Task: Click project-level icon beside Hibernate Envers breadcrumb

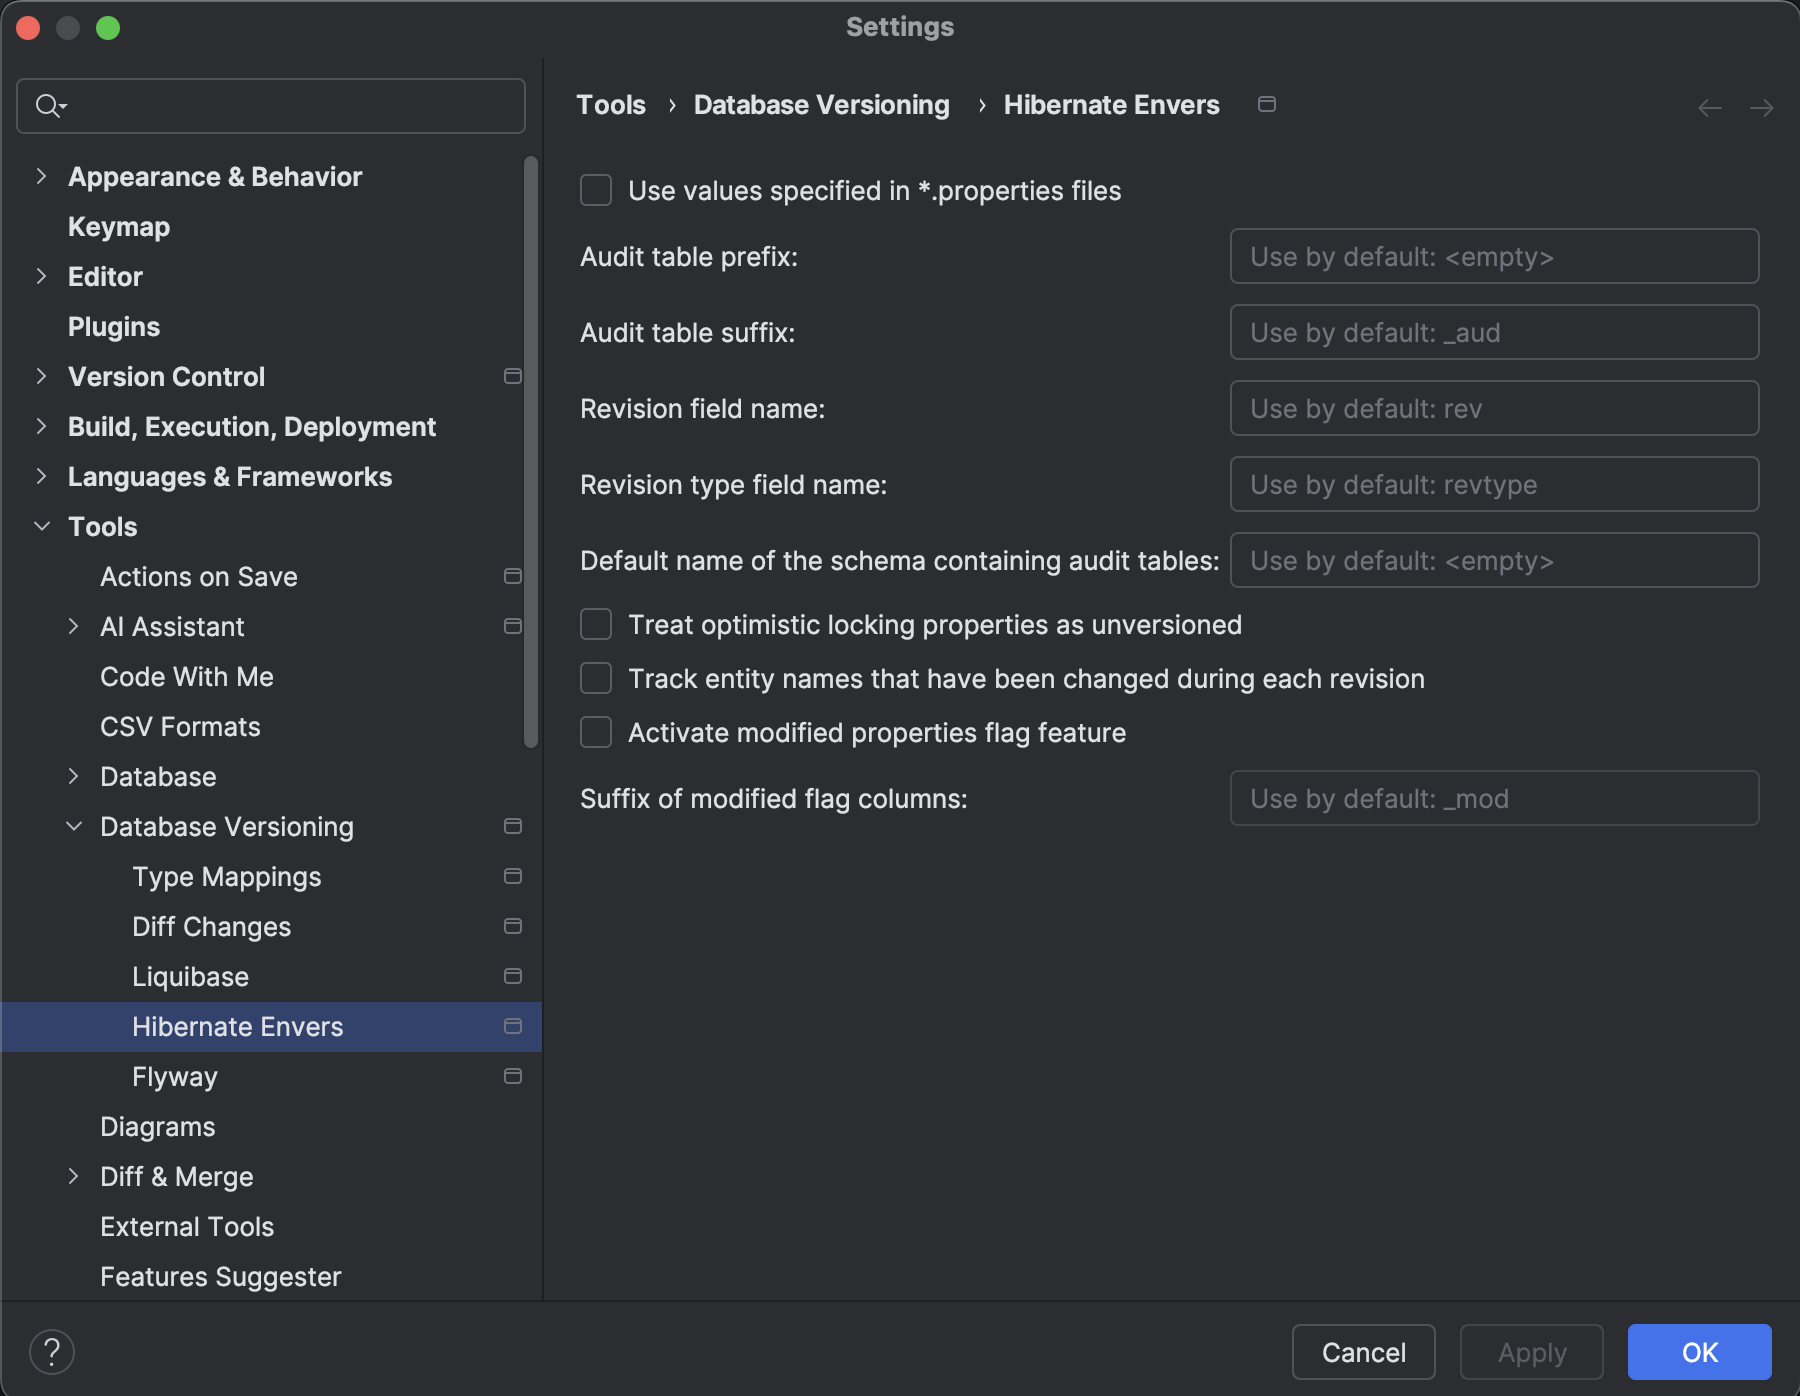Action: click(1267, 104)
